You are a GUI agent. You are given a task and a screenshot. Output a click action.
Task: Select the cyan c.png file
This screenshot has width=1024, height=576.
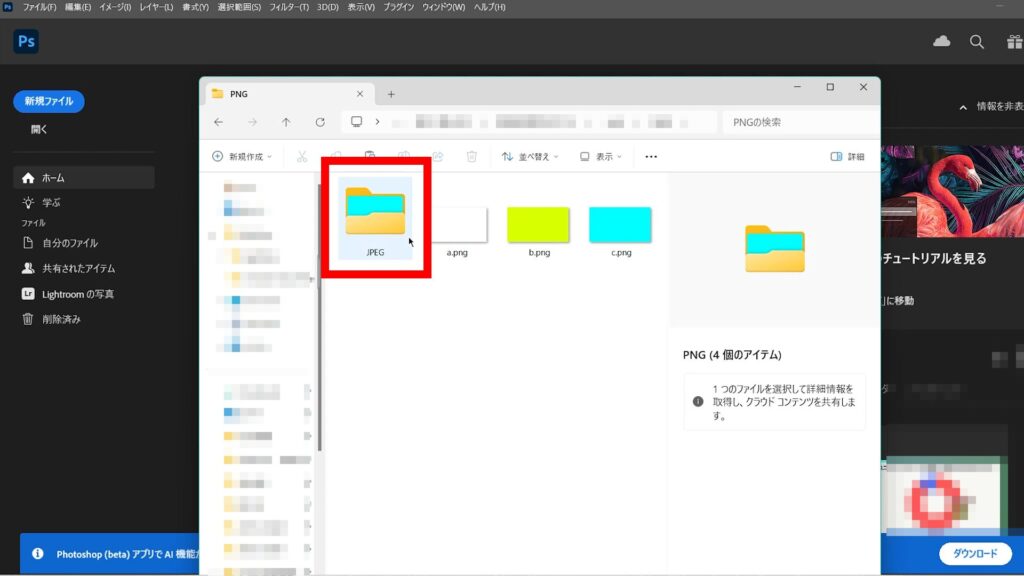click(x=620, y=231)
